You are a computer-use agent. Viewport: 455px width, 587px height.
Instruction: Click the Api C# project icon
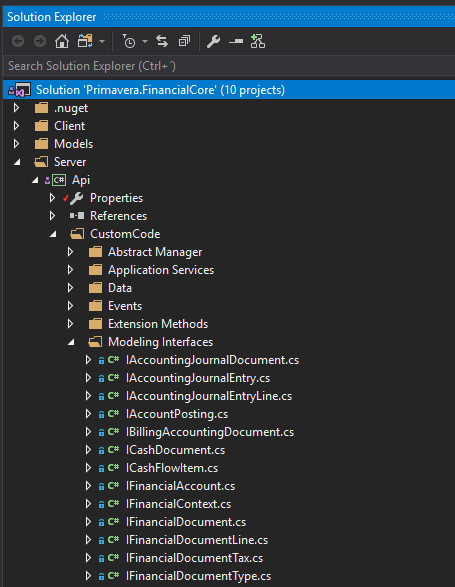(59, 180)
